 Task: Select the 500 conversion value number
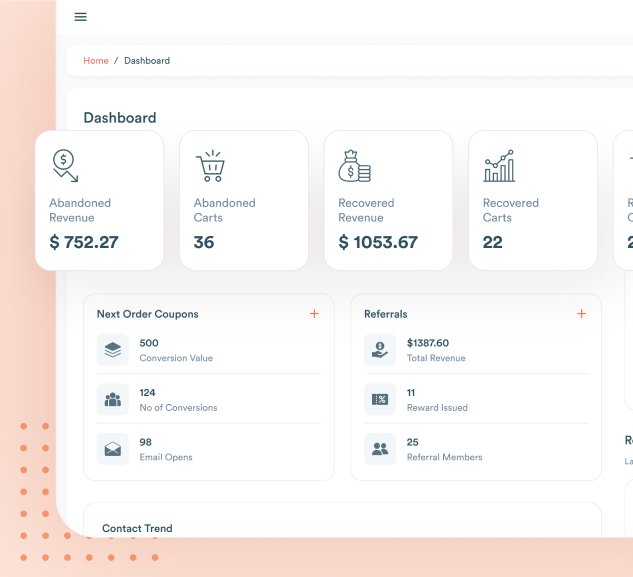pyautogui.click(x=149, y=343)
